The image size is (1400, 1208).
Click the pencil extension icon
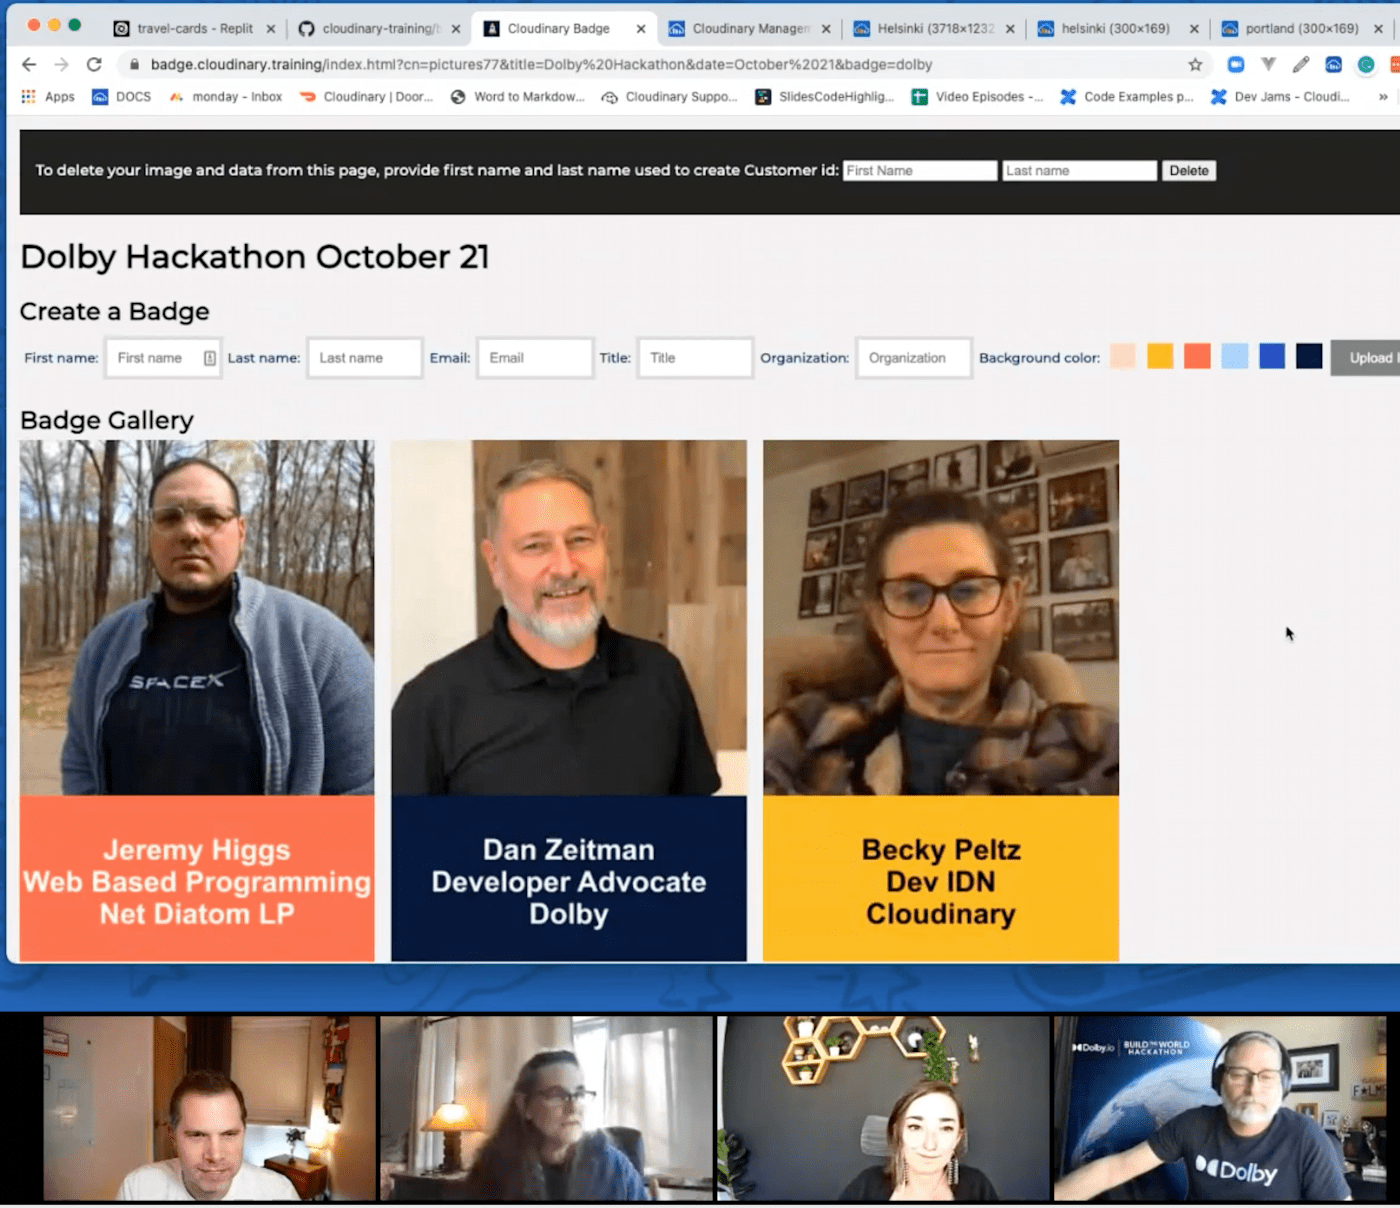click(1301, 64)
